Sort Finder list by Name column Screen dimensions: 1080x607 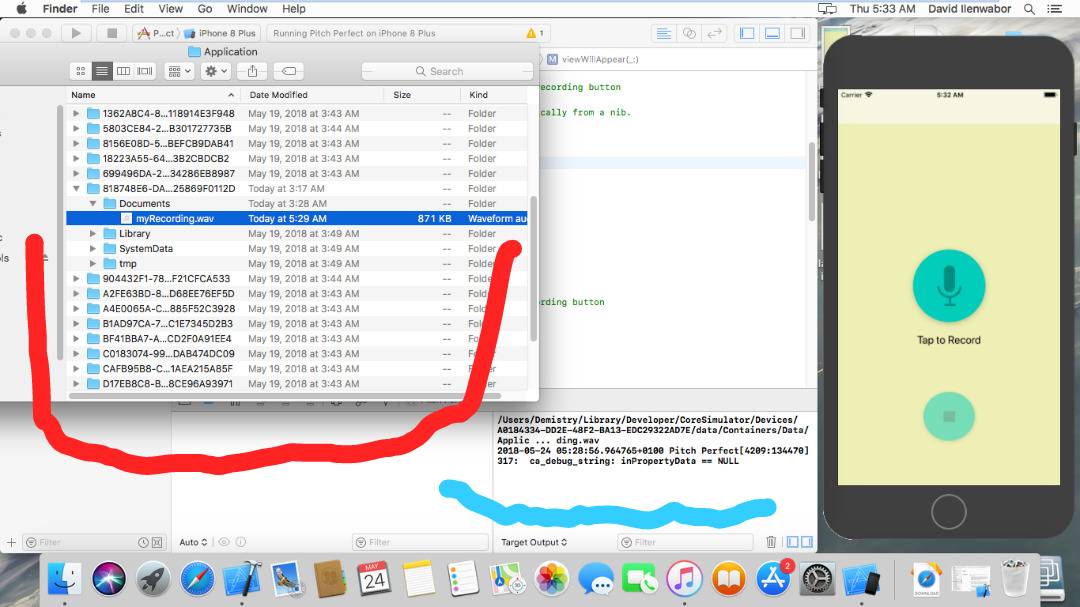[x=153, y=94]
